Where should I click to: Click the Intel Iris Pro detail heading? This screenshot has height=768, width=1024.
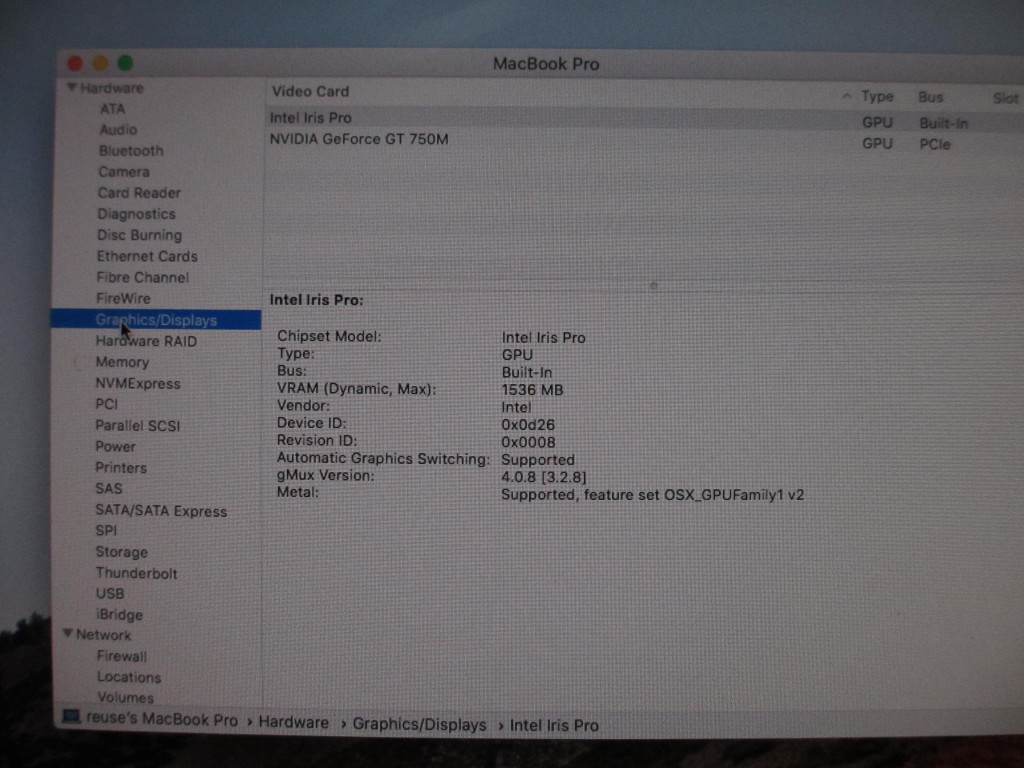click(317, 300)
